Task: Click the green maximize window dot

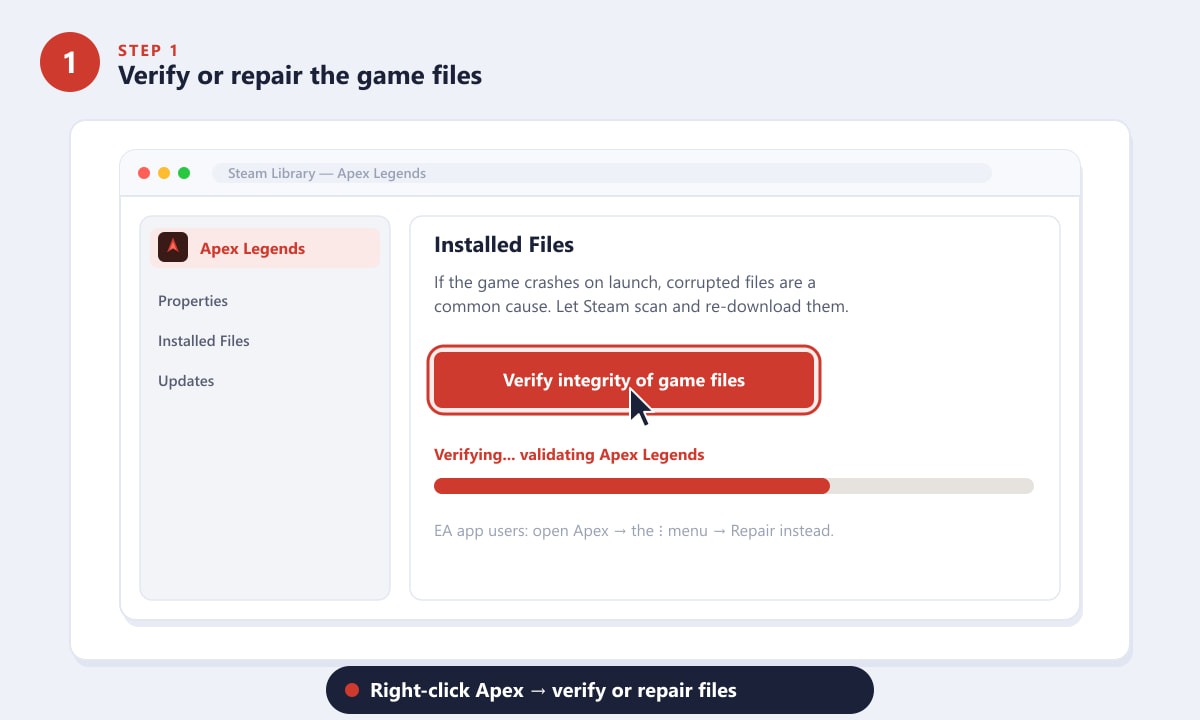Action: 184,173
